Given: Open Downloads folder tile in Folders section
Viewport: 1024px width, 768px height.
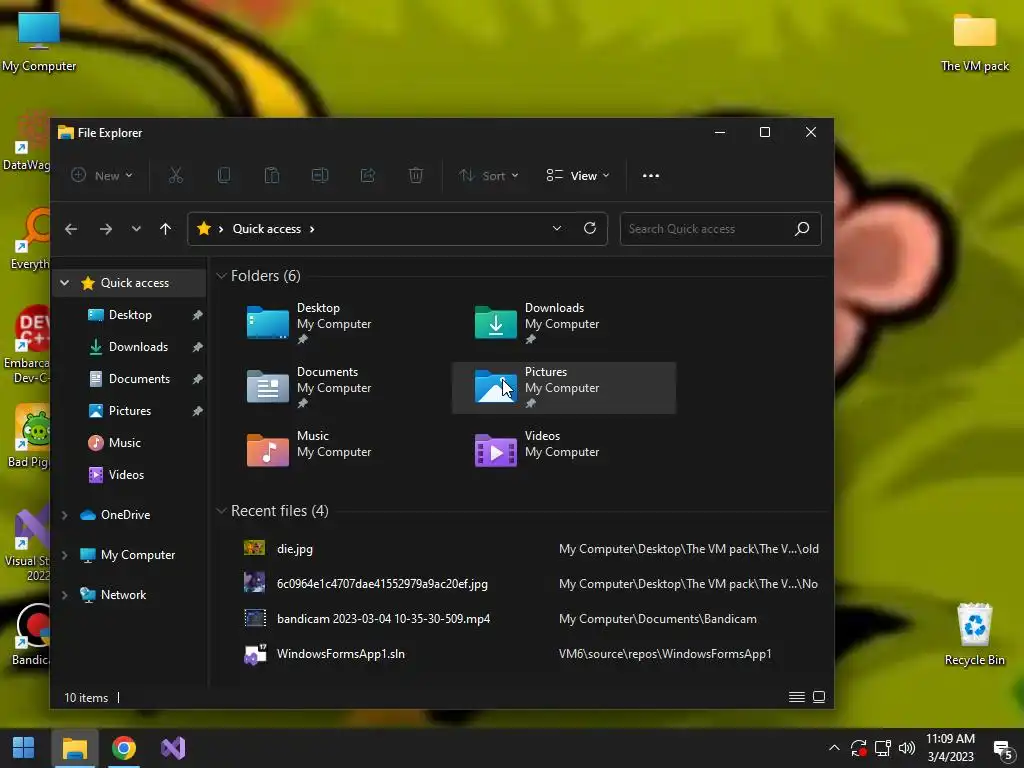Looking at the screenshot, I should (564, 323).
